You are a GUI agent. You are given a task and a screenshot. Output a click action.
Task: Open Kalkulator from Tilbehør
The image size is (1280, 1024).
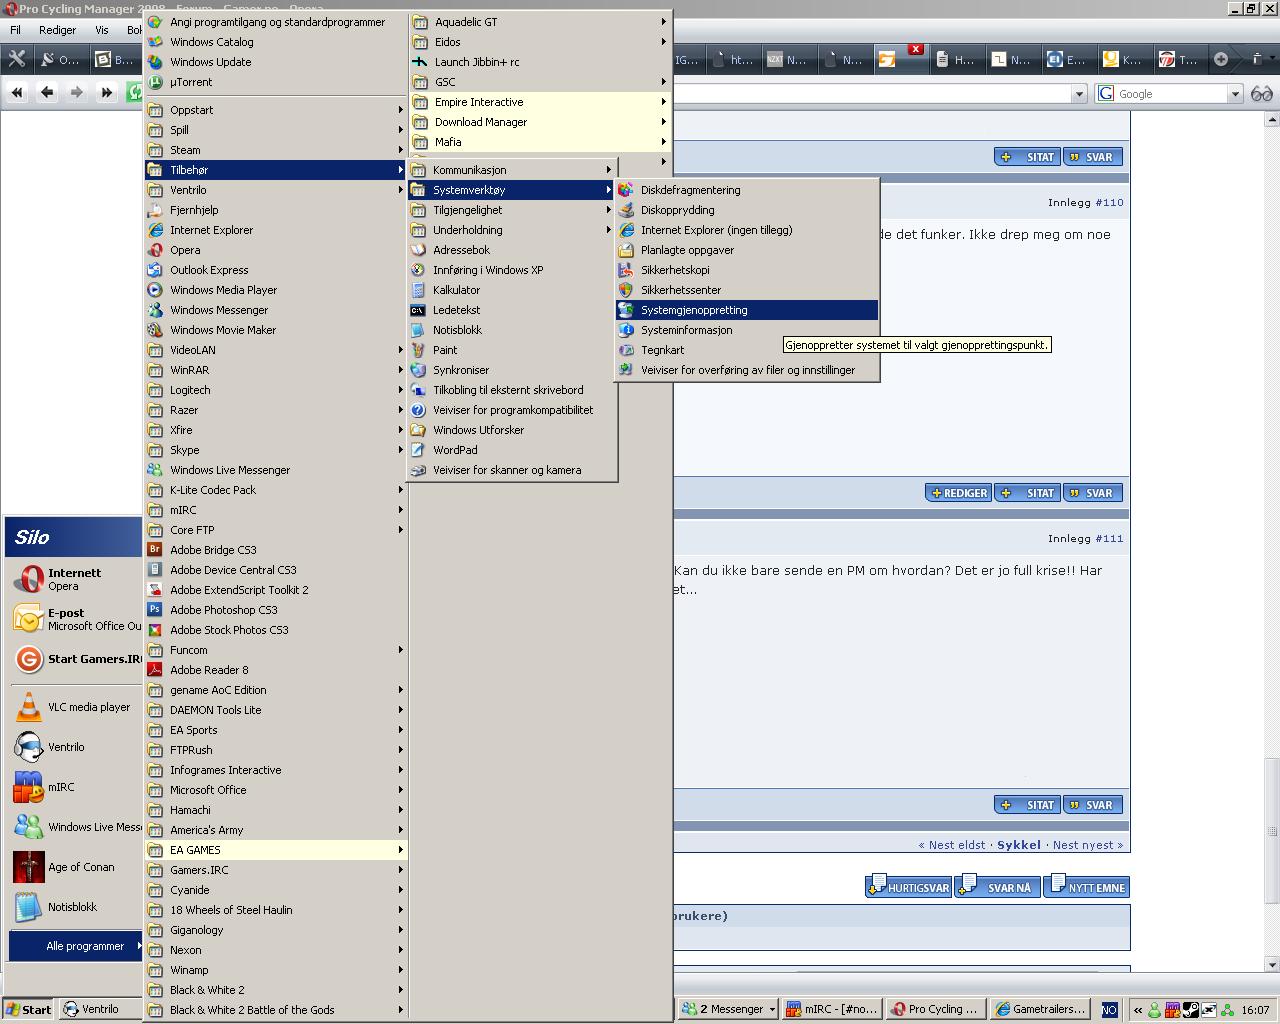point(512,290)
